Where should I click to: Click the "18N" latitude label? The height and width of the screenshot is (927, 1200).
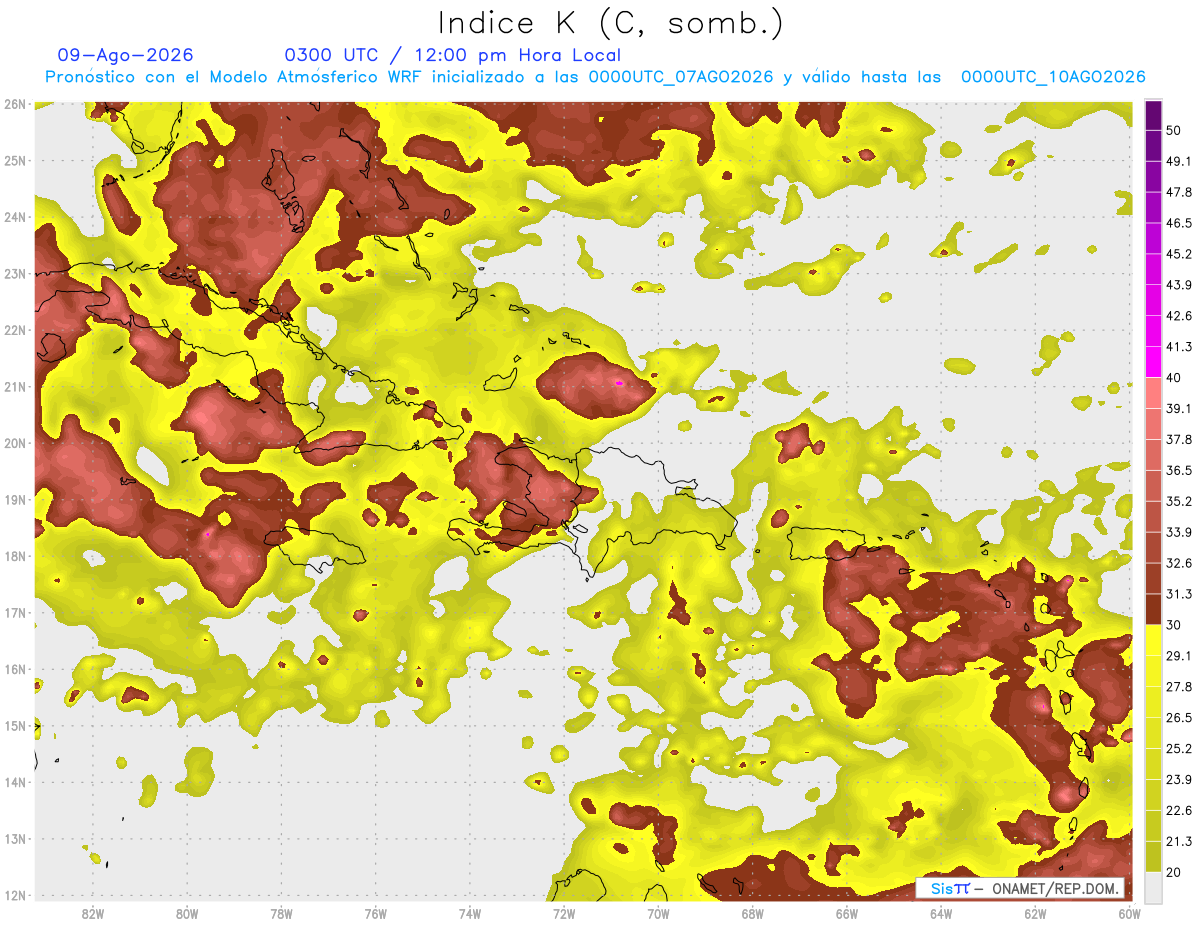15,556
